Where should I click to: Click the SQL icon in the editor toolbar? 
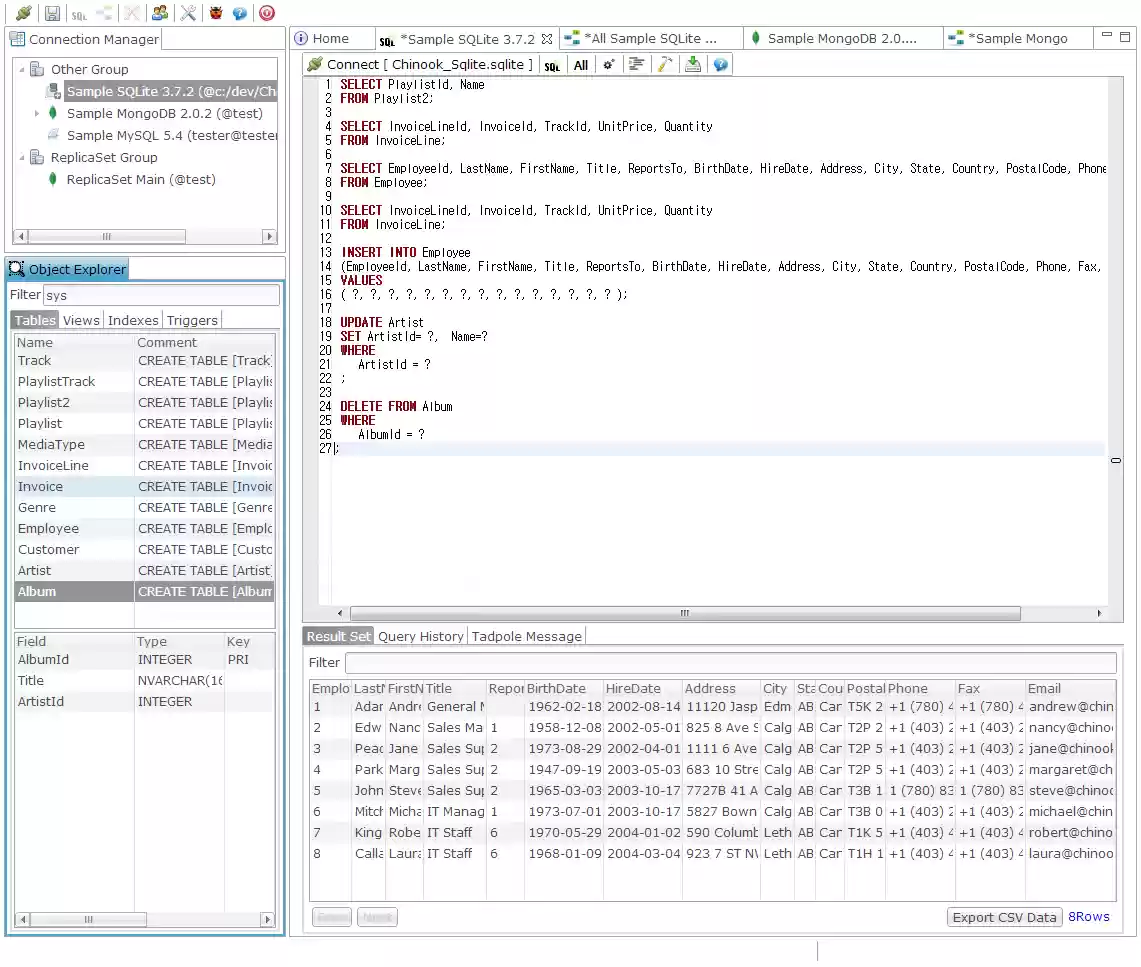tap(552, 64)
